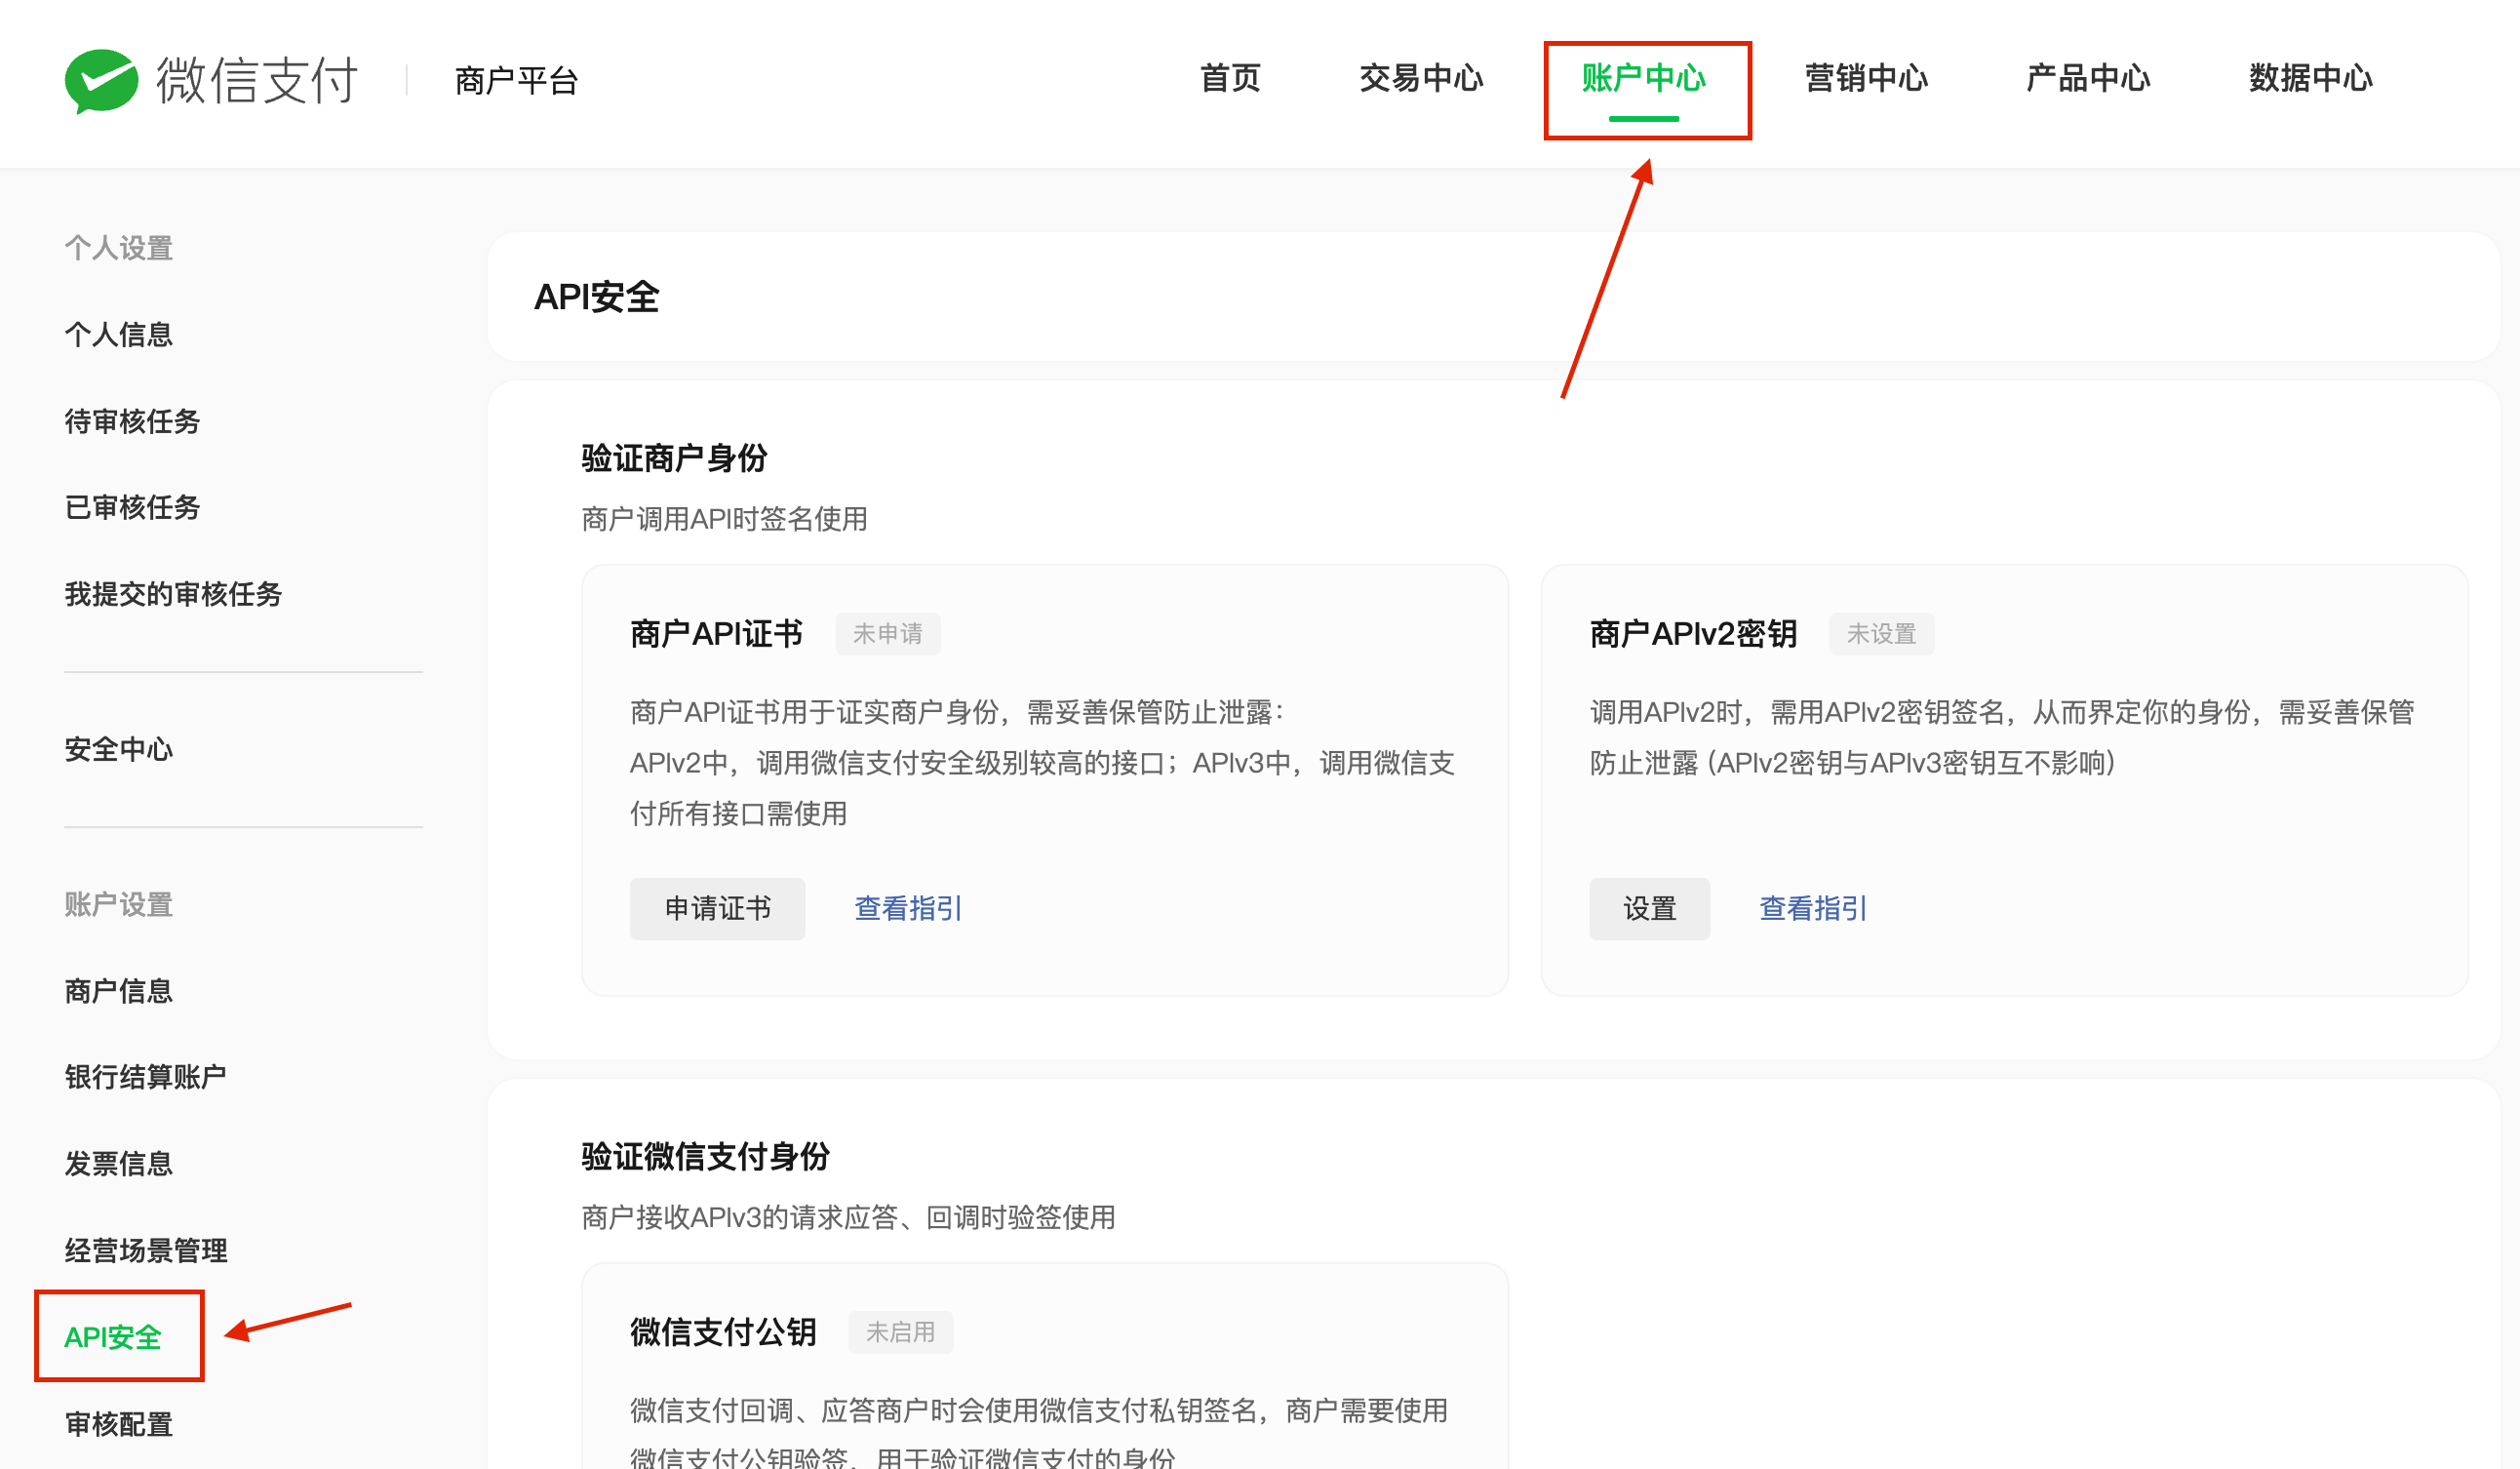Open 经营场景管理 in sidebar

pyautogui.click(x=146, y=1250)
